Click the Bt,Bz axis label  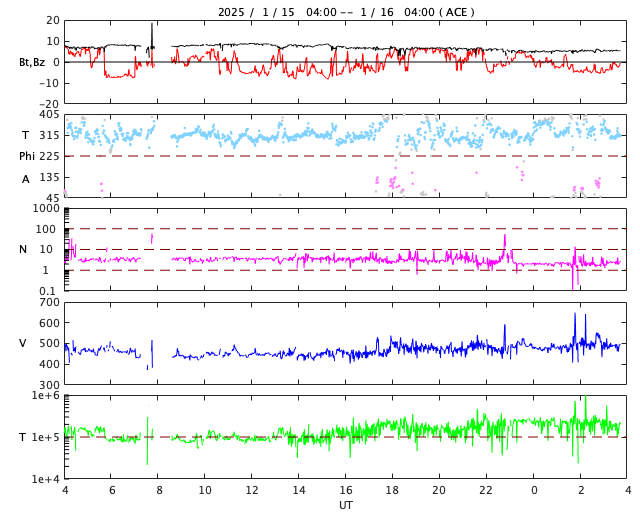point(32,62)
